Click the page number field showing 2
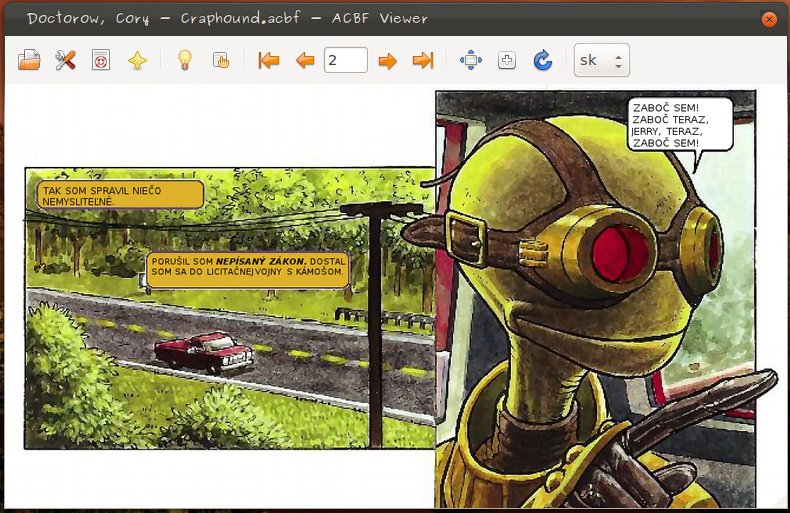The image size is (790, 513). click(346, 60)
